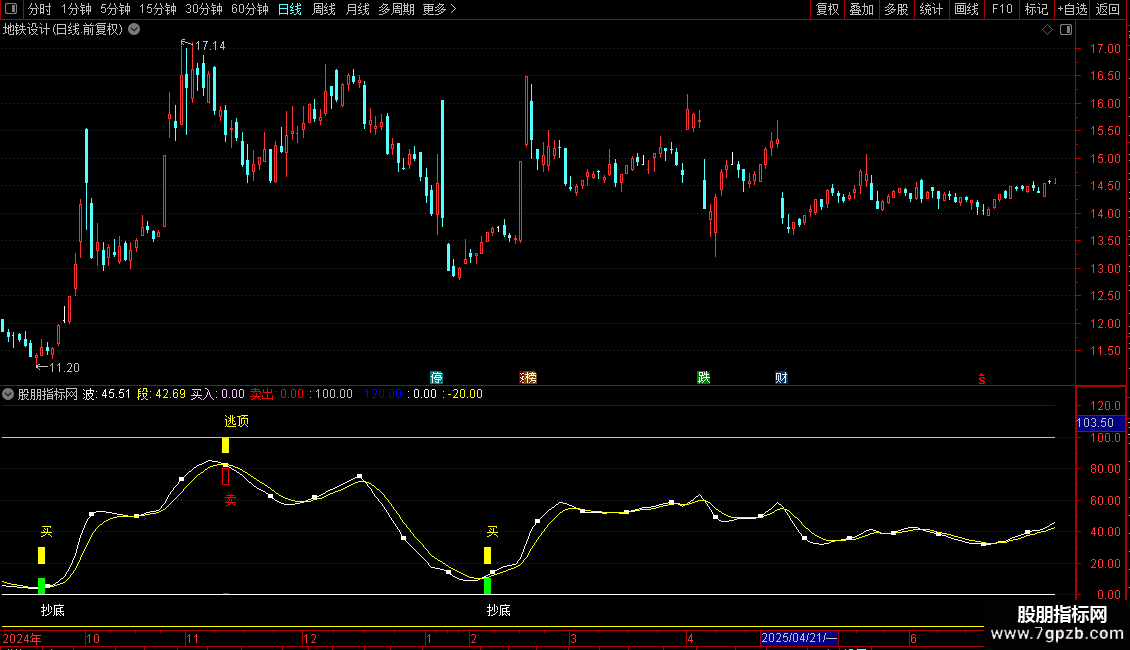Click the first green 抄底 bar in October
1130x650 pixels.
point(42,586)
